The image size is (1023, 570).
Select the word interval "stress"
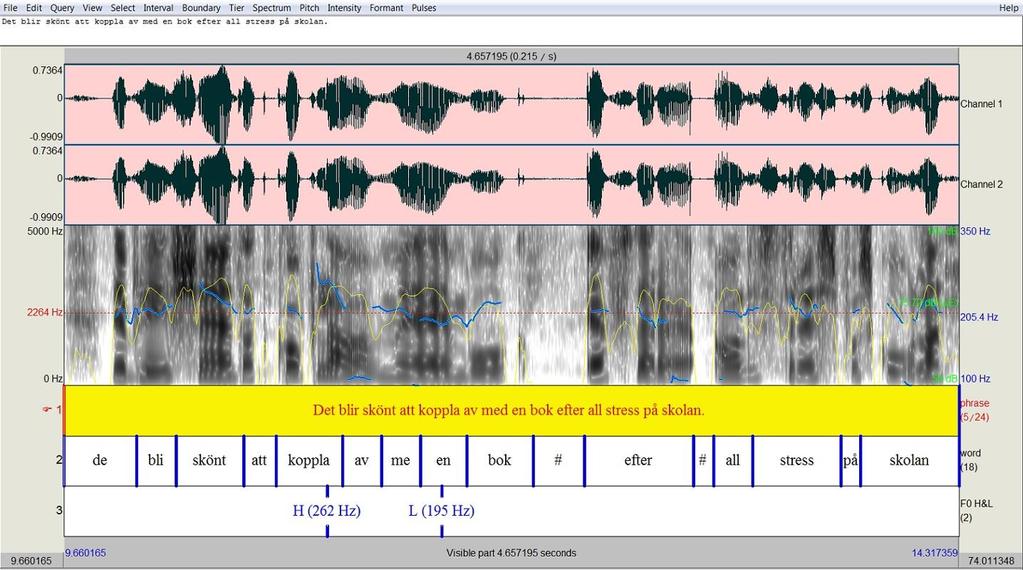797,460
